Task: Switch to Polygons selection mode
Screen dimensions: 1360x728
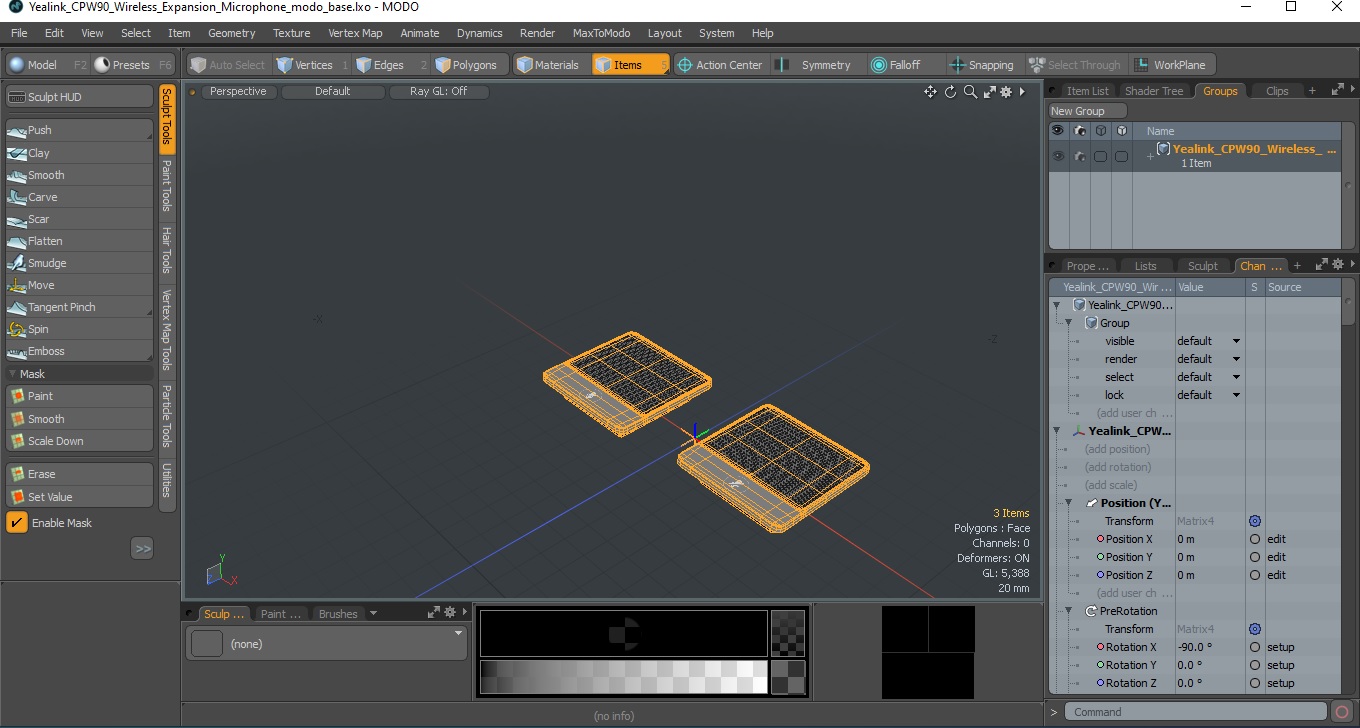Action: (466, 65)
